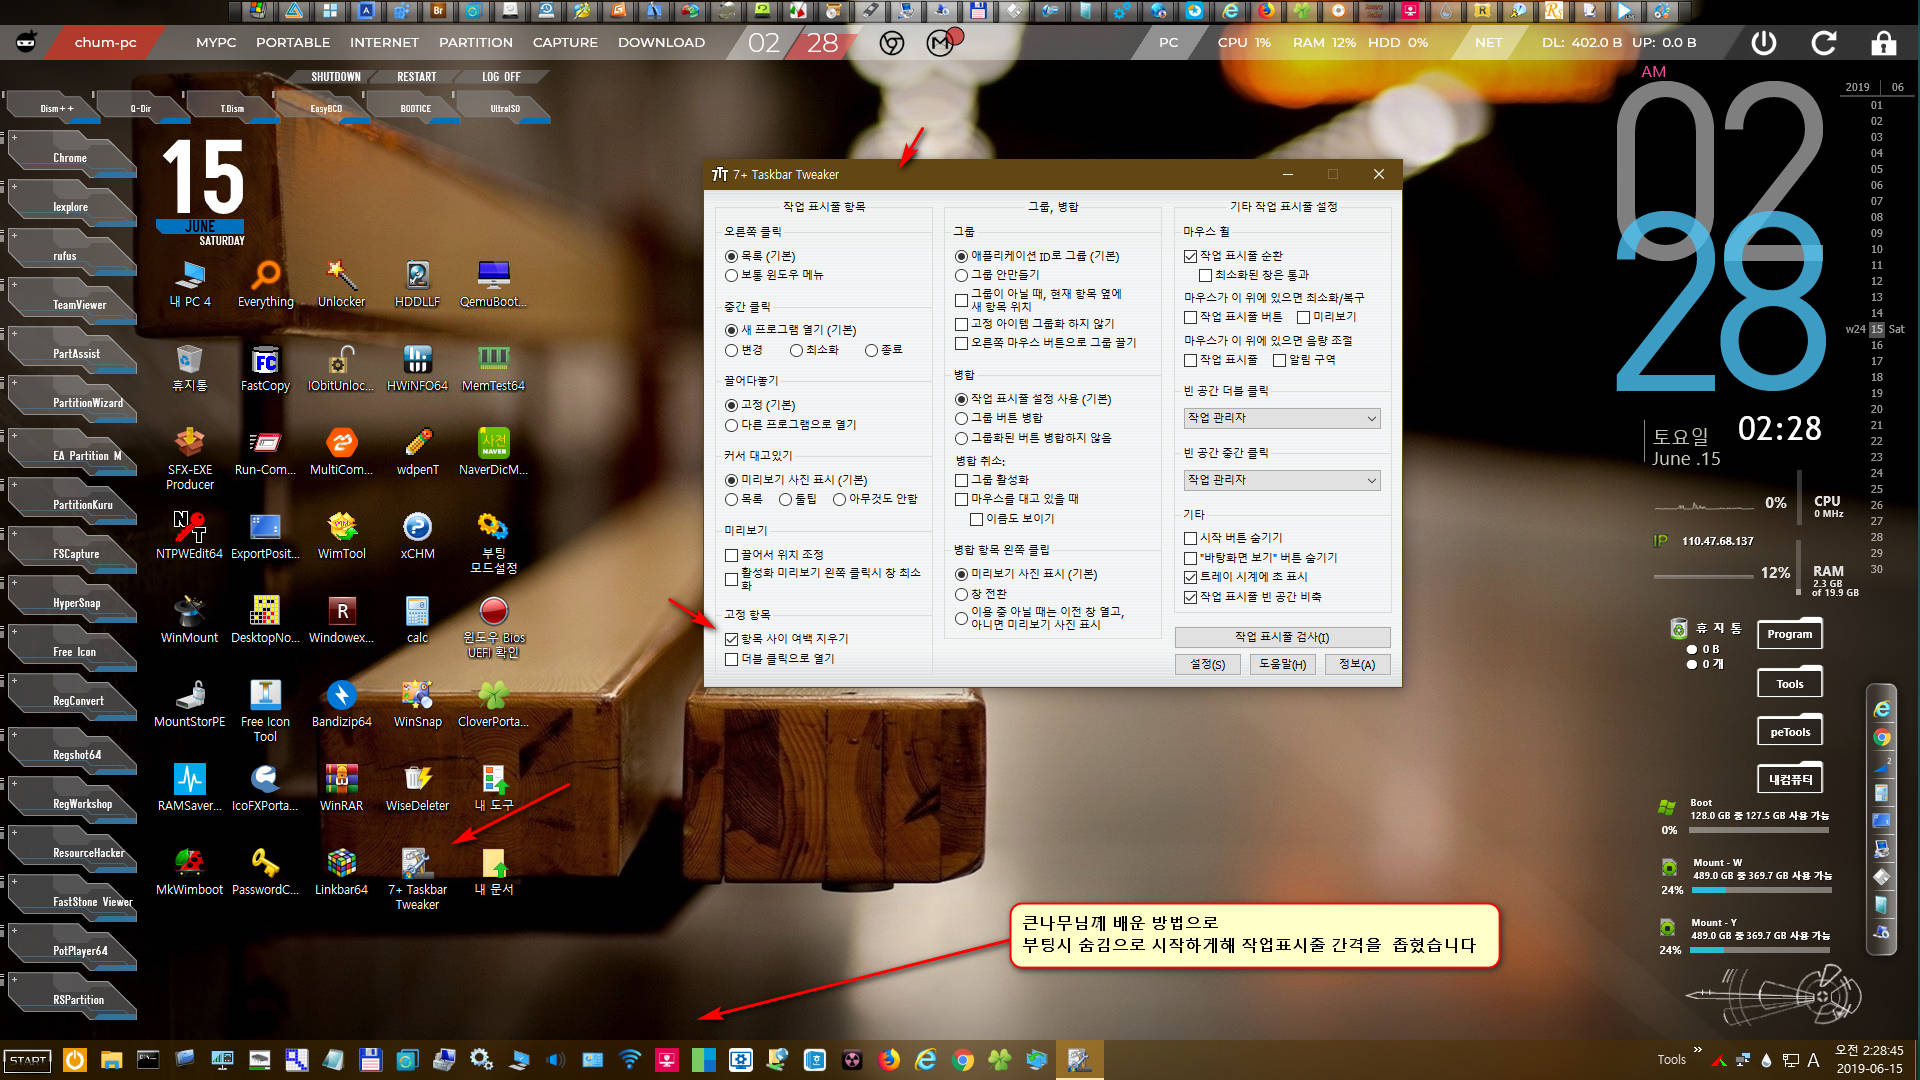1920x1080 pixels.
Task: Open the DOWNLOAD top menu
Action: [x=661, y=43]
